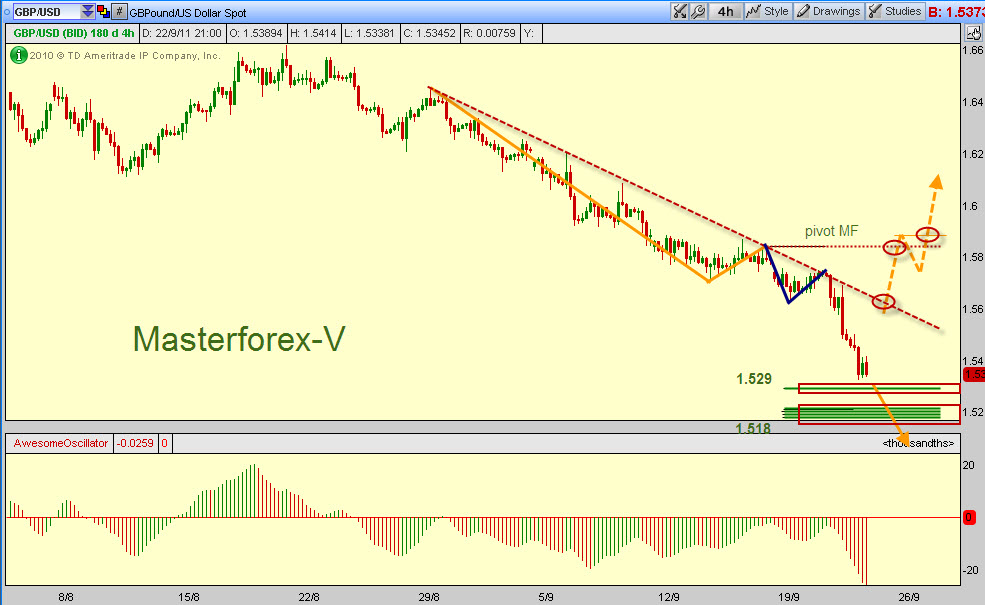Click the small circle left of symbol box
Image resolution: width=985 pixels, height=605 pixels.
(7, 12)
